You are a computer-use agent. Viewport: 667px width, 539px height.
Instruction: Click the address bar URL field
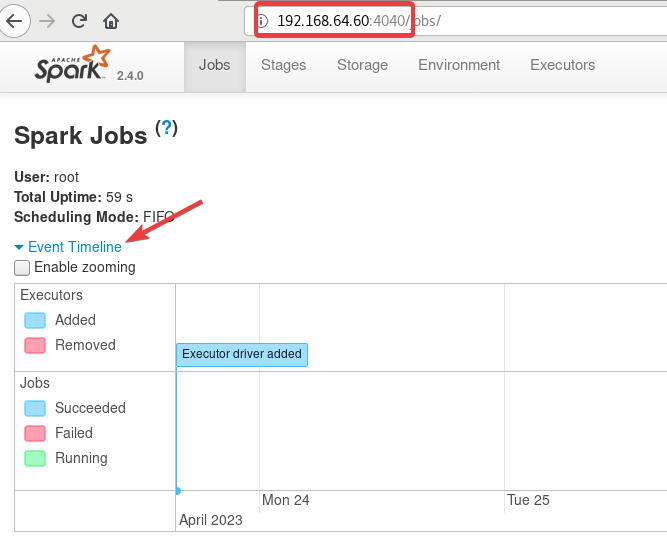click(455, 20)
